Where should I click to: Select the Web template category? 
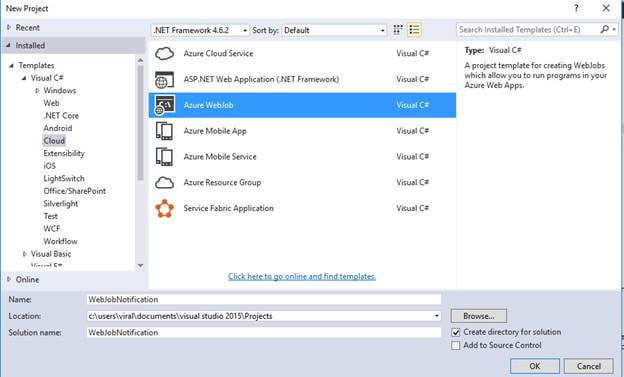51,103
